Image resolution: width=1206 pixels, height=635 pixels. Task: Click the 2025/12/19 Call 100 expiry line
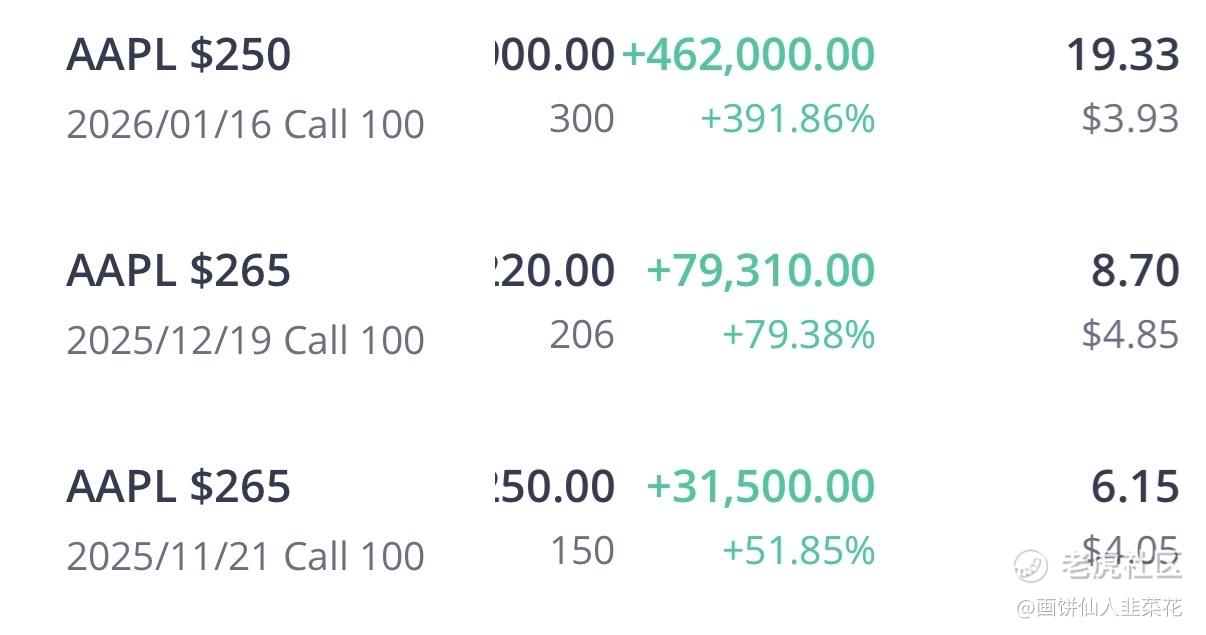(x=245, y=341)
